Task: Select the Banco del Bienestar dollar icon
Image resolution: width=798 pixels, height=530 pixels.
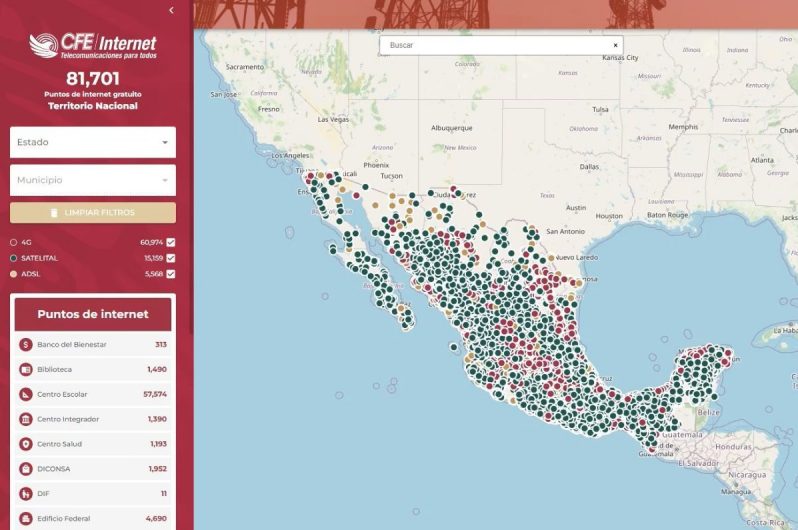Action: point(25,345)
